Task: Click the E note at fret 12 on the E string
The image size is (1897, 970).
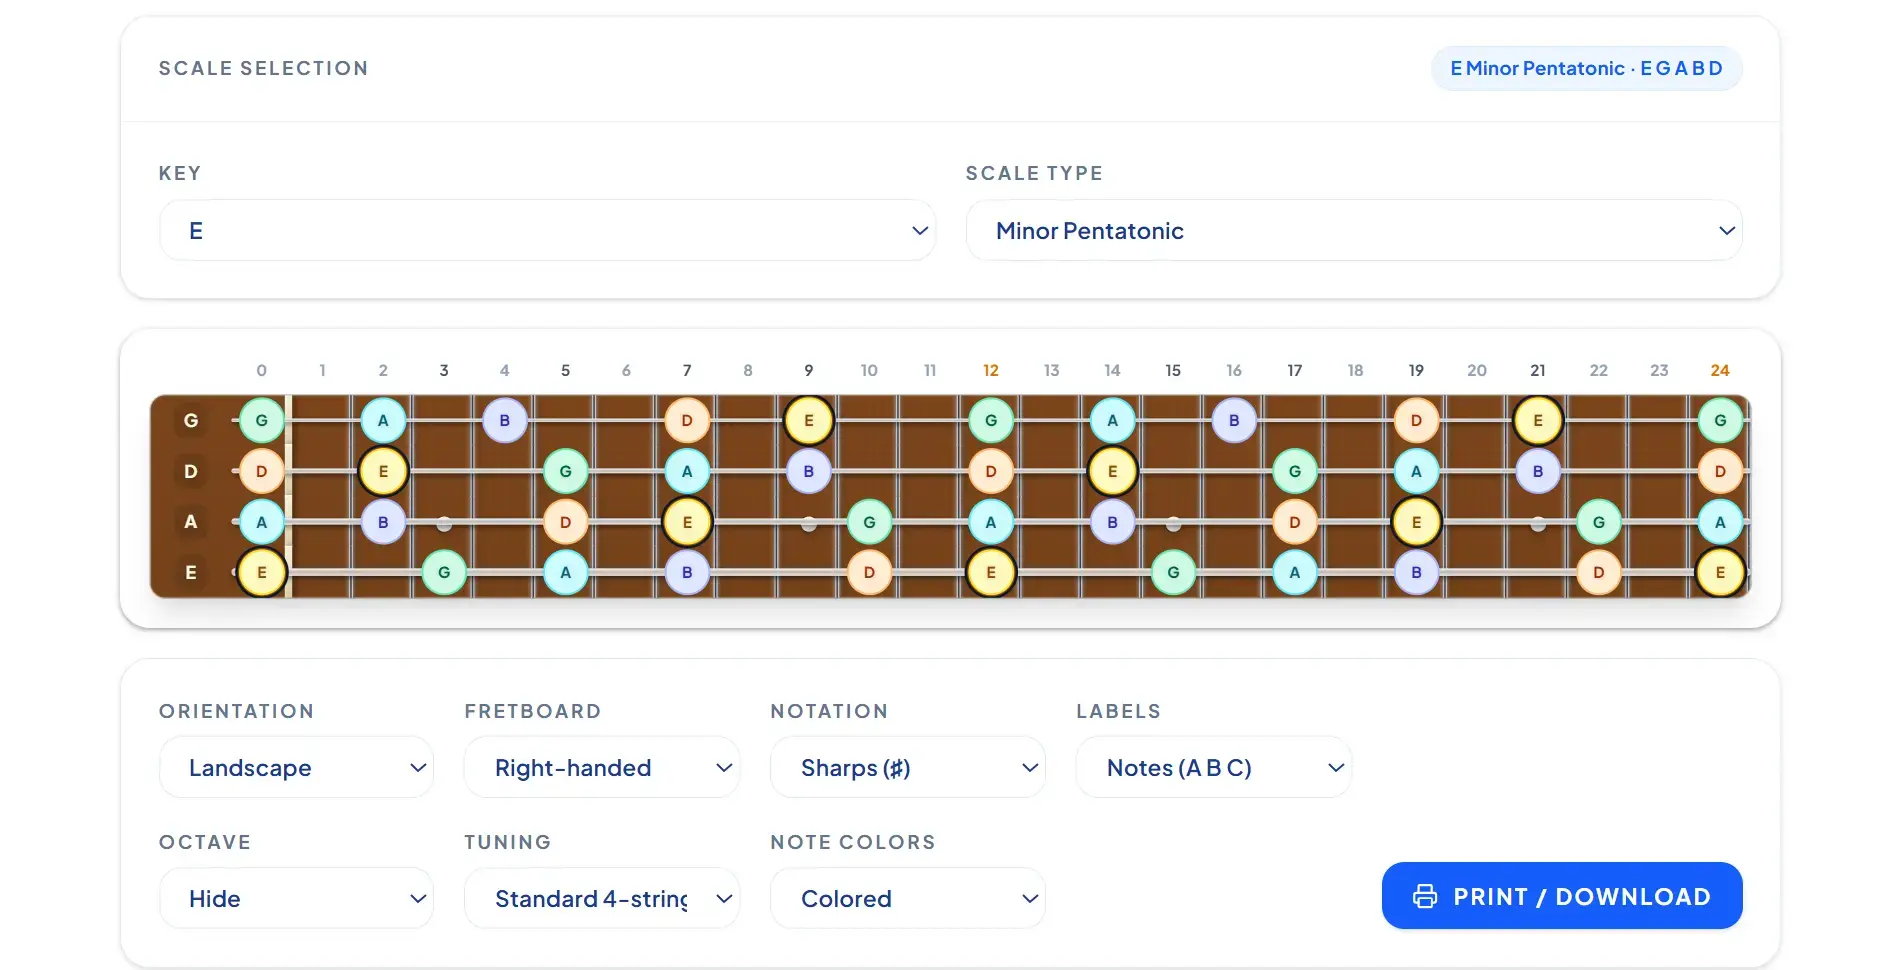Action: [x=991, y=573]
